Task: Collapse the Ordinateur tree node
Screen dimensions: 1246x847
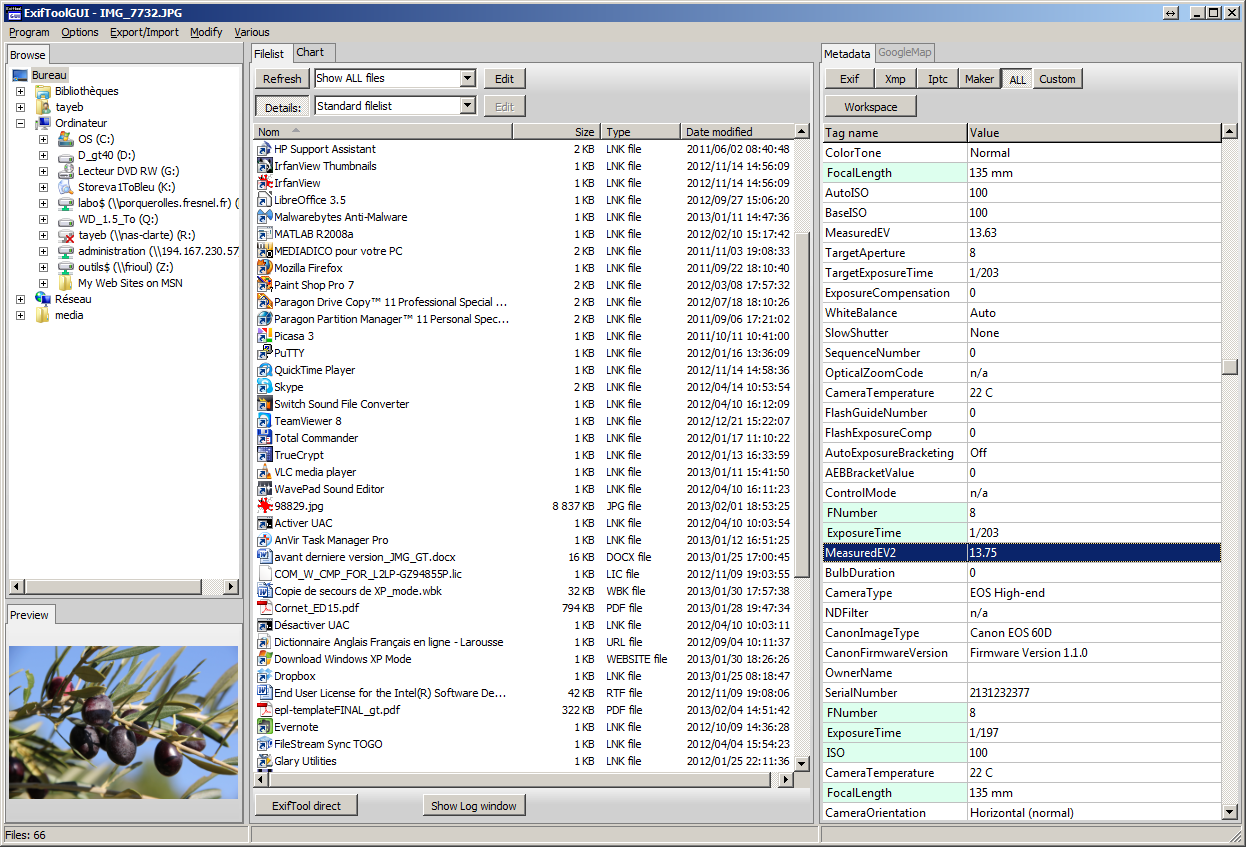Action: pos(20,123)
